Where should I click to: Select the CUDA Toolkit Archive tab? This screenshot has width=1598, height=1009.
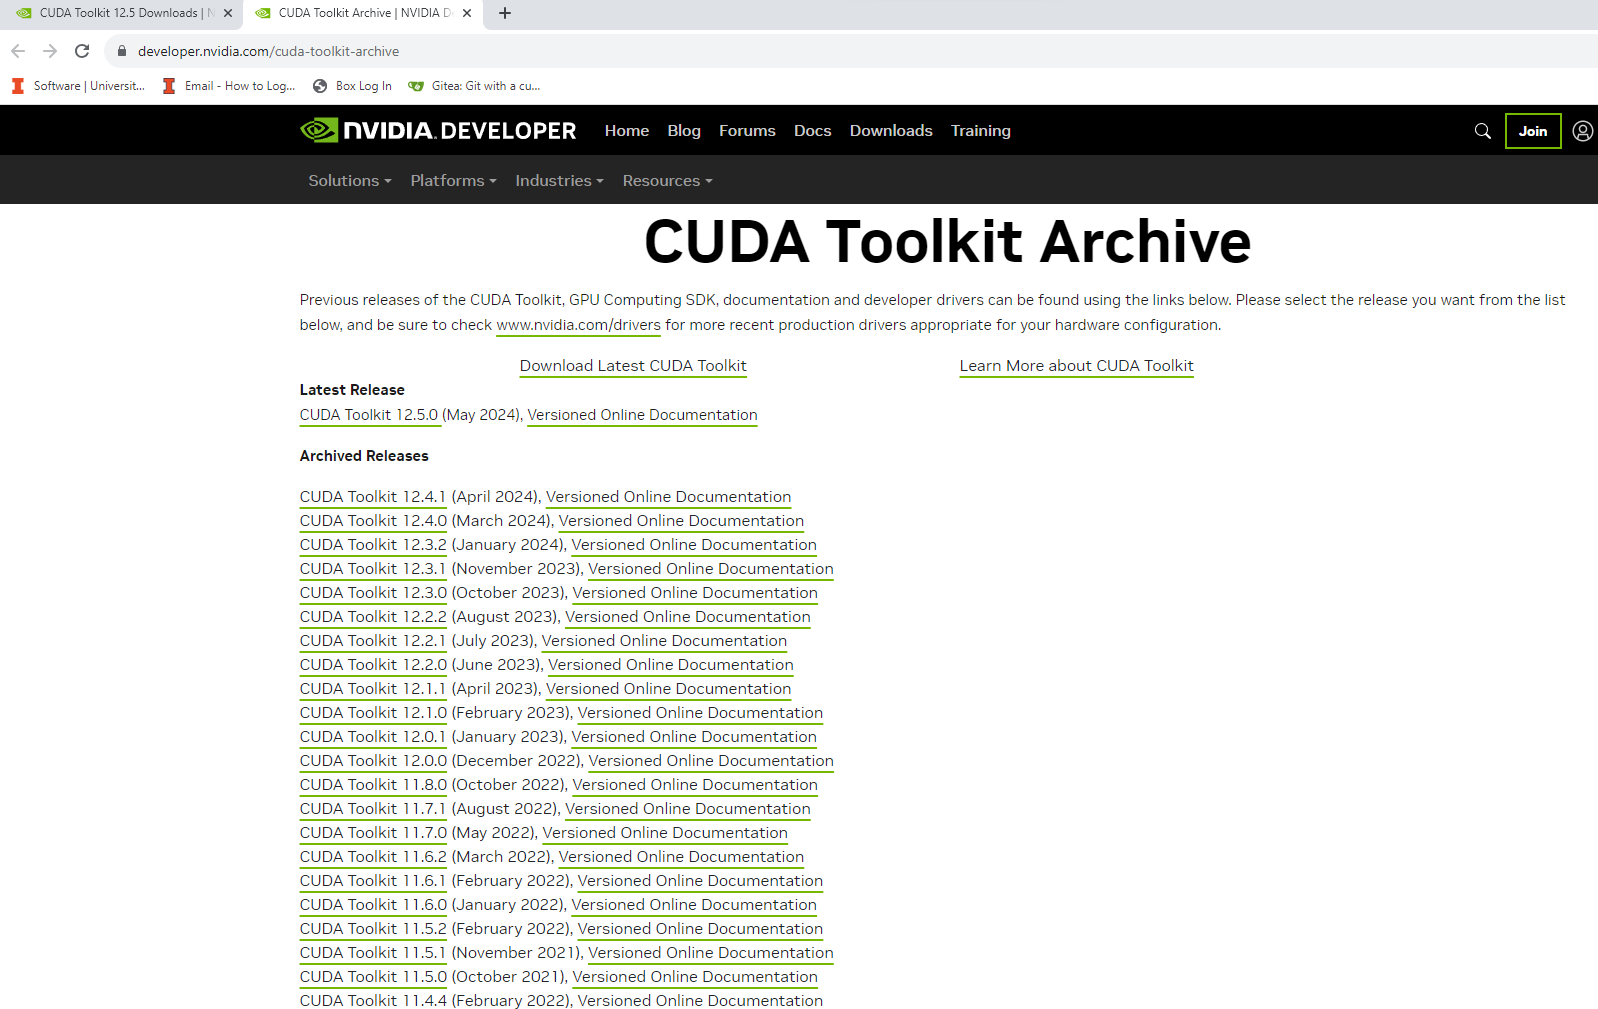[x=364, y=13]
